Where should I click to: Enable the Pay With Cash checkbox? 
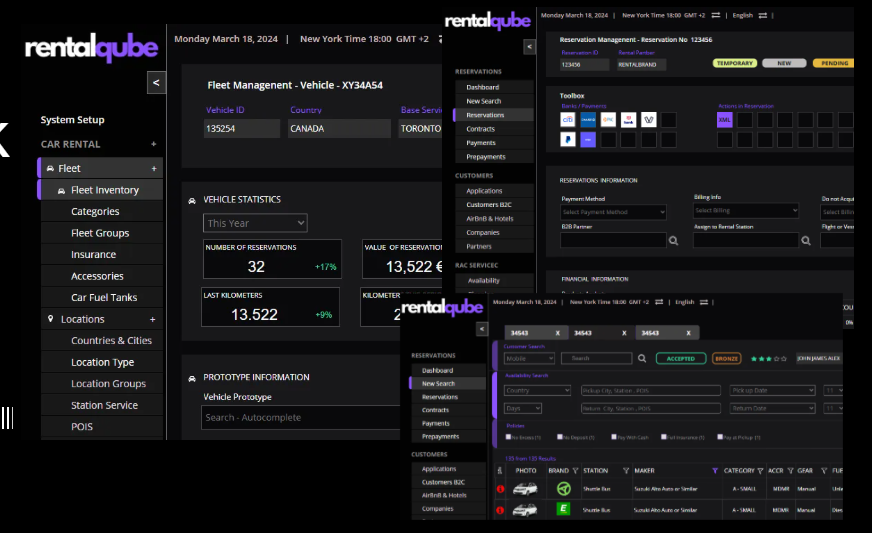tap(614, 437)
